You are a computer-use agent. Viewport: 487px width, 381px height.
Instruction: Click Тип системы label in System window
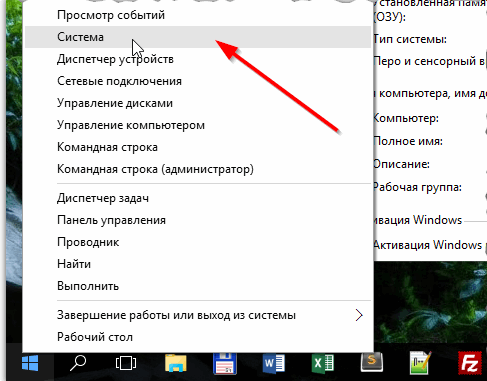[x=410, y=39]
